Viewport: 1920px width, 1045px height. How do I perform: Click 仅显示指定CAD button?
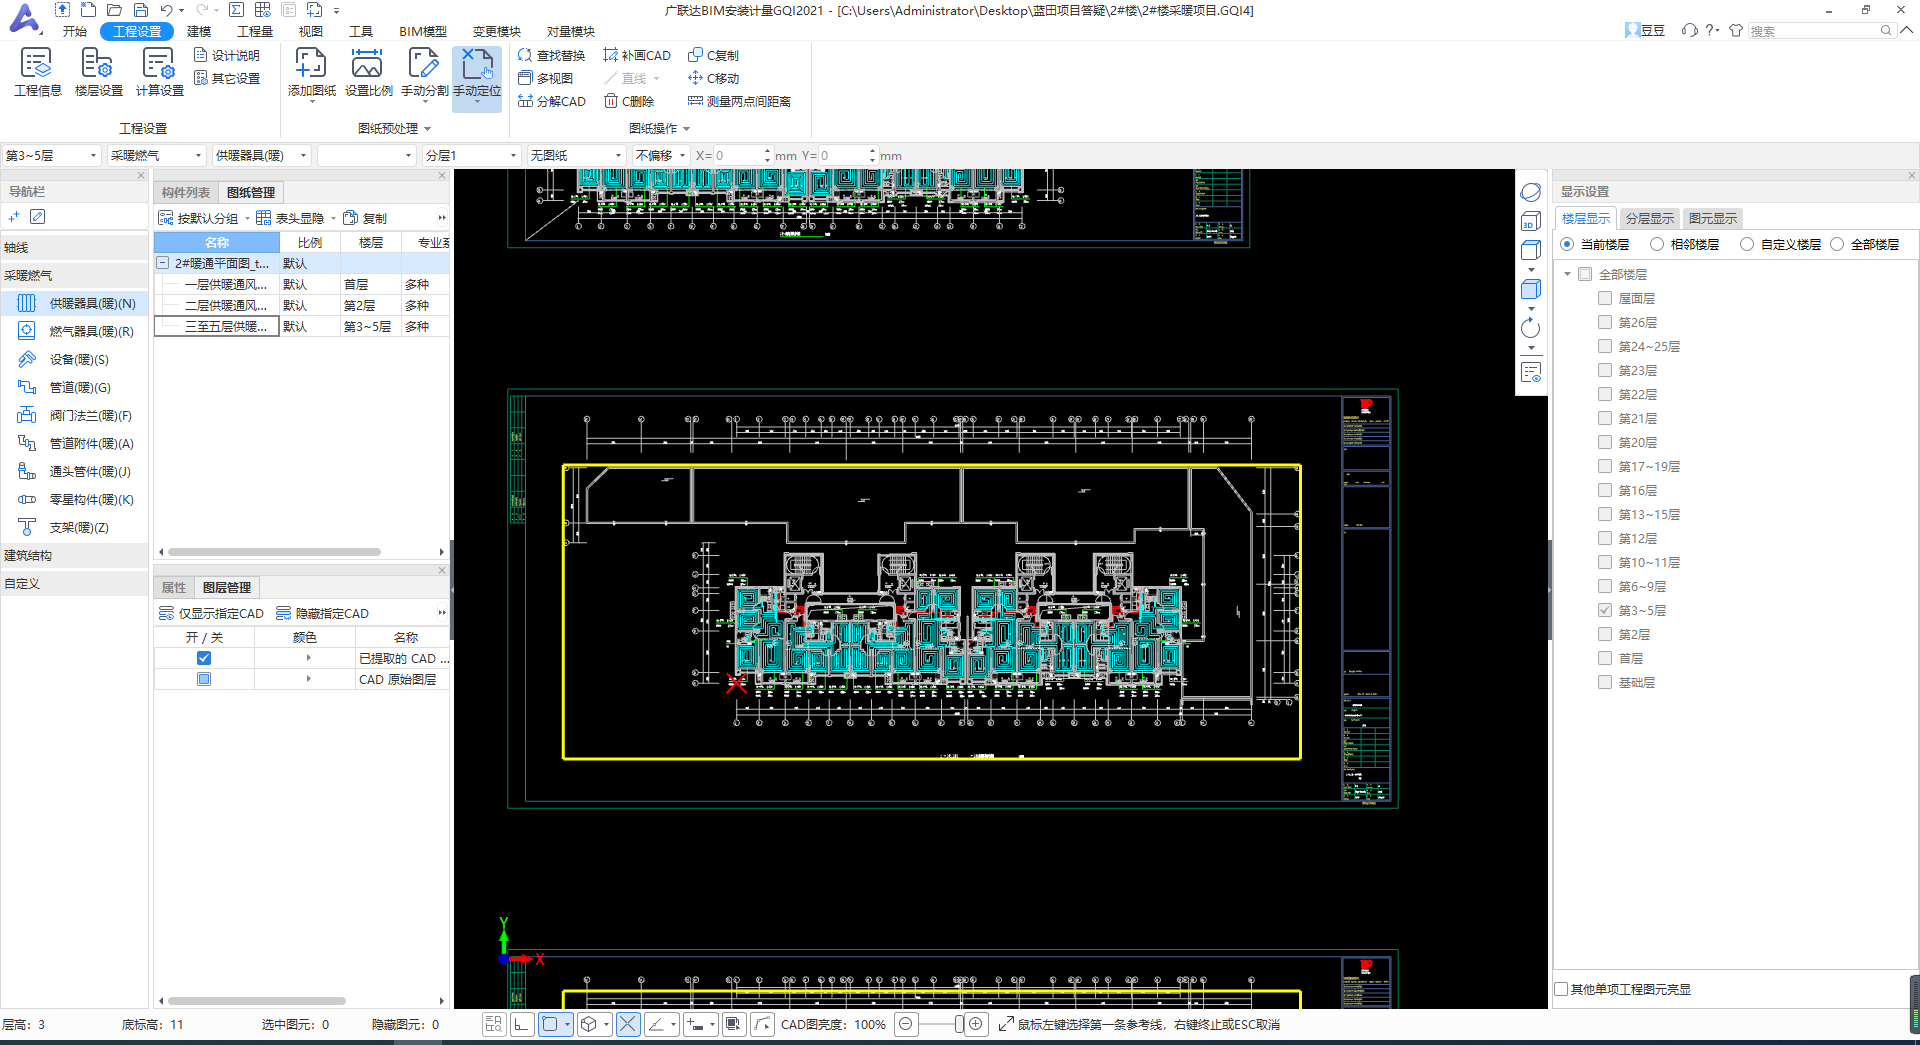click(211, 613)
